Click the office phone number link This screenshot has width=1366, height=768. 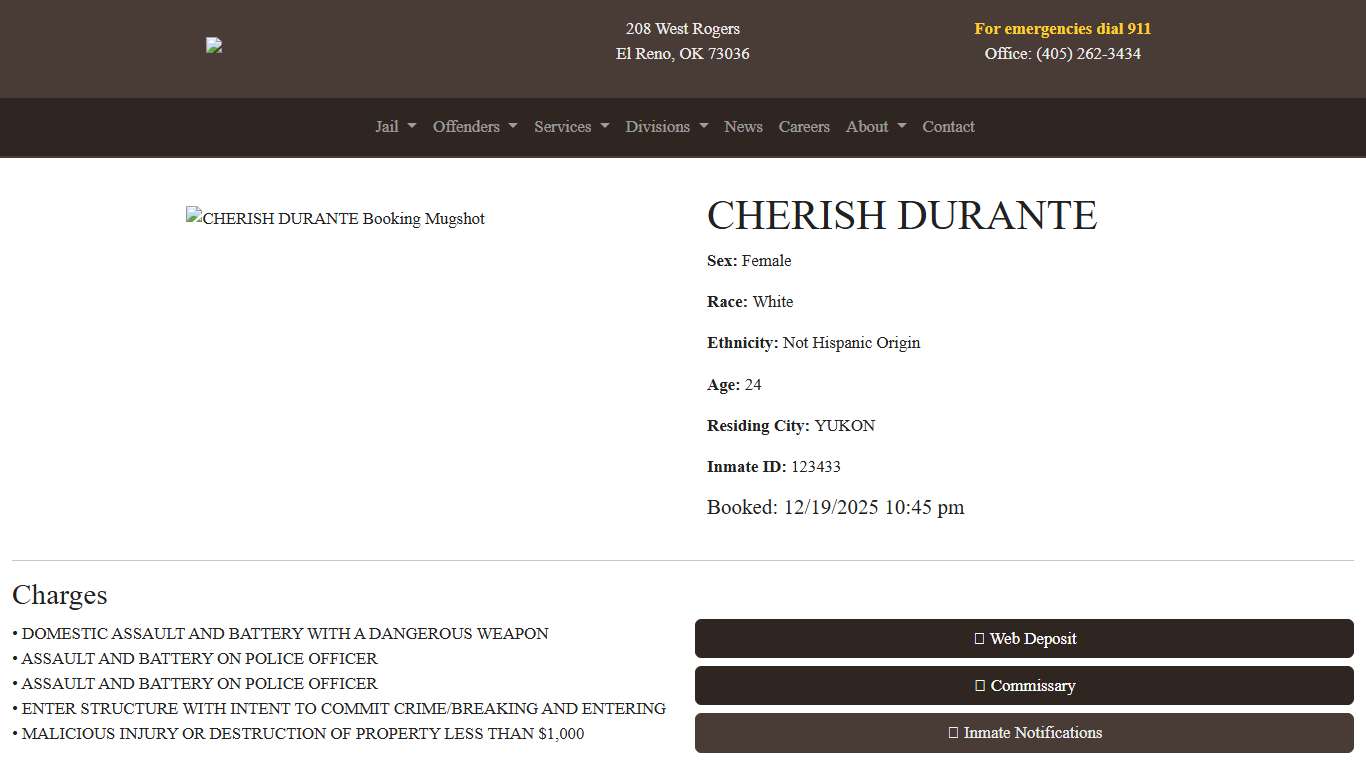(1088, 54)
